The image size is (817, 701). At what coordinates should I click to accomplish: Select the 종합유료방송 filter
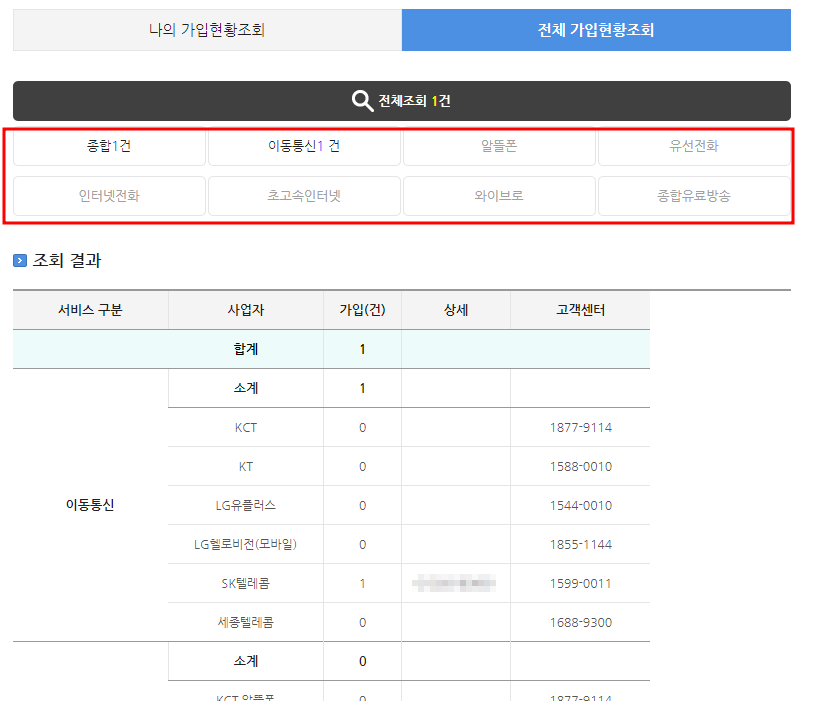point(694,196)
